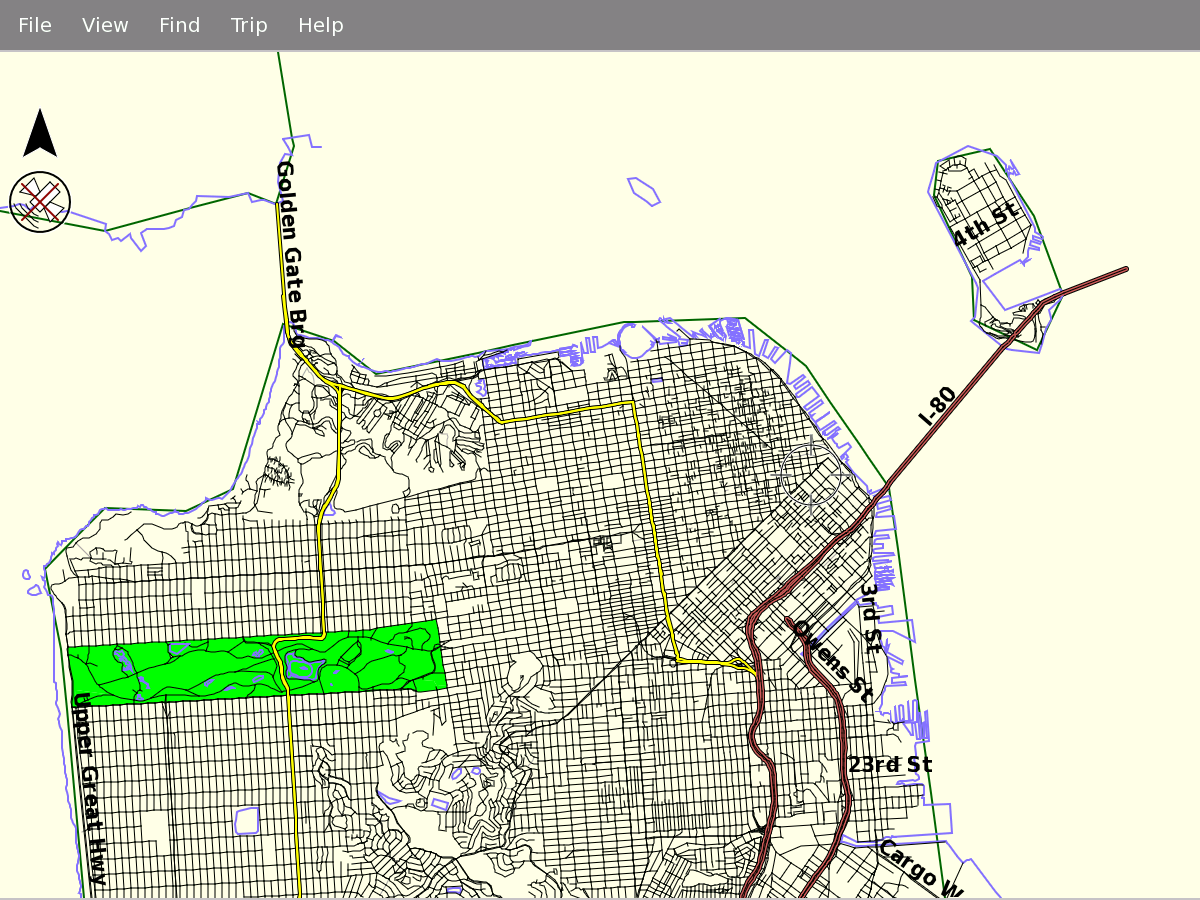Image resolution: width=1200 pixels, height=900 pixels.
Task: Click the gray circle marker downtown
Action: 811,474
